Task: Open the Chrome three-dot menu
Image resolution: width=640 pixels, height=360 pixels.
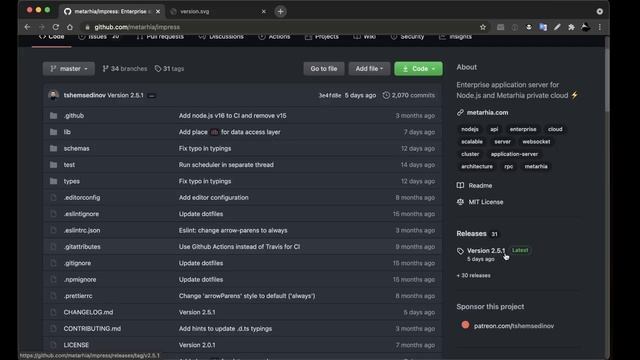Action: click(600, 27)
